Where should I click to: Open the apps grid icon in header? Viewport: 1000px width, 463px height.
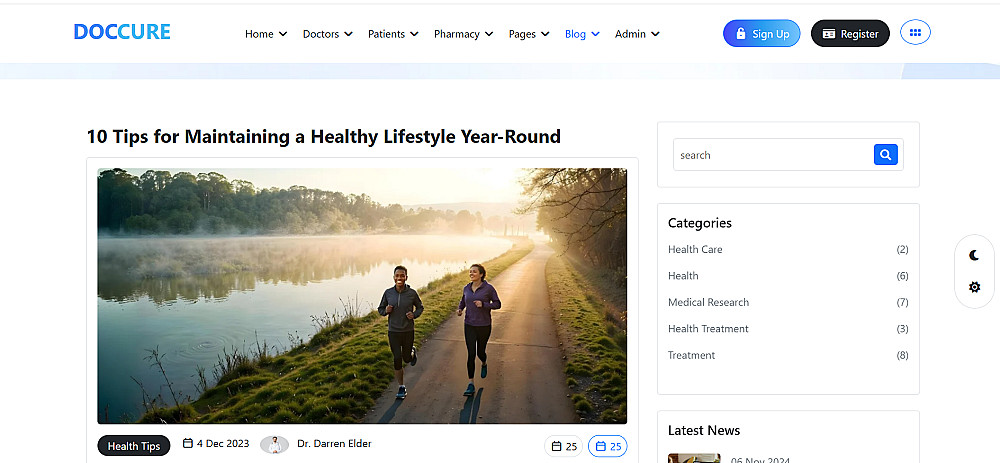pyautogui.click(x=915, y=32)
